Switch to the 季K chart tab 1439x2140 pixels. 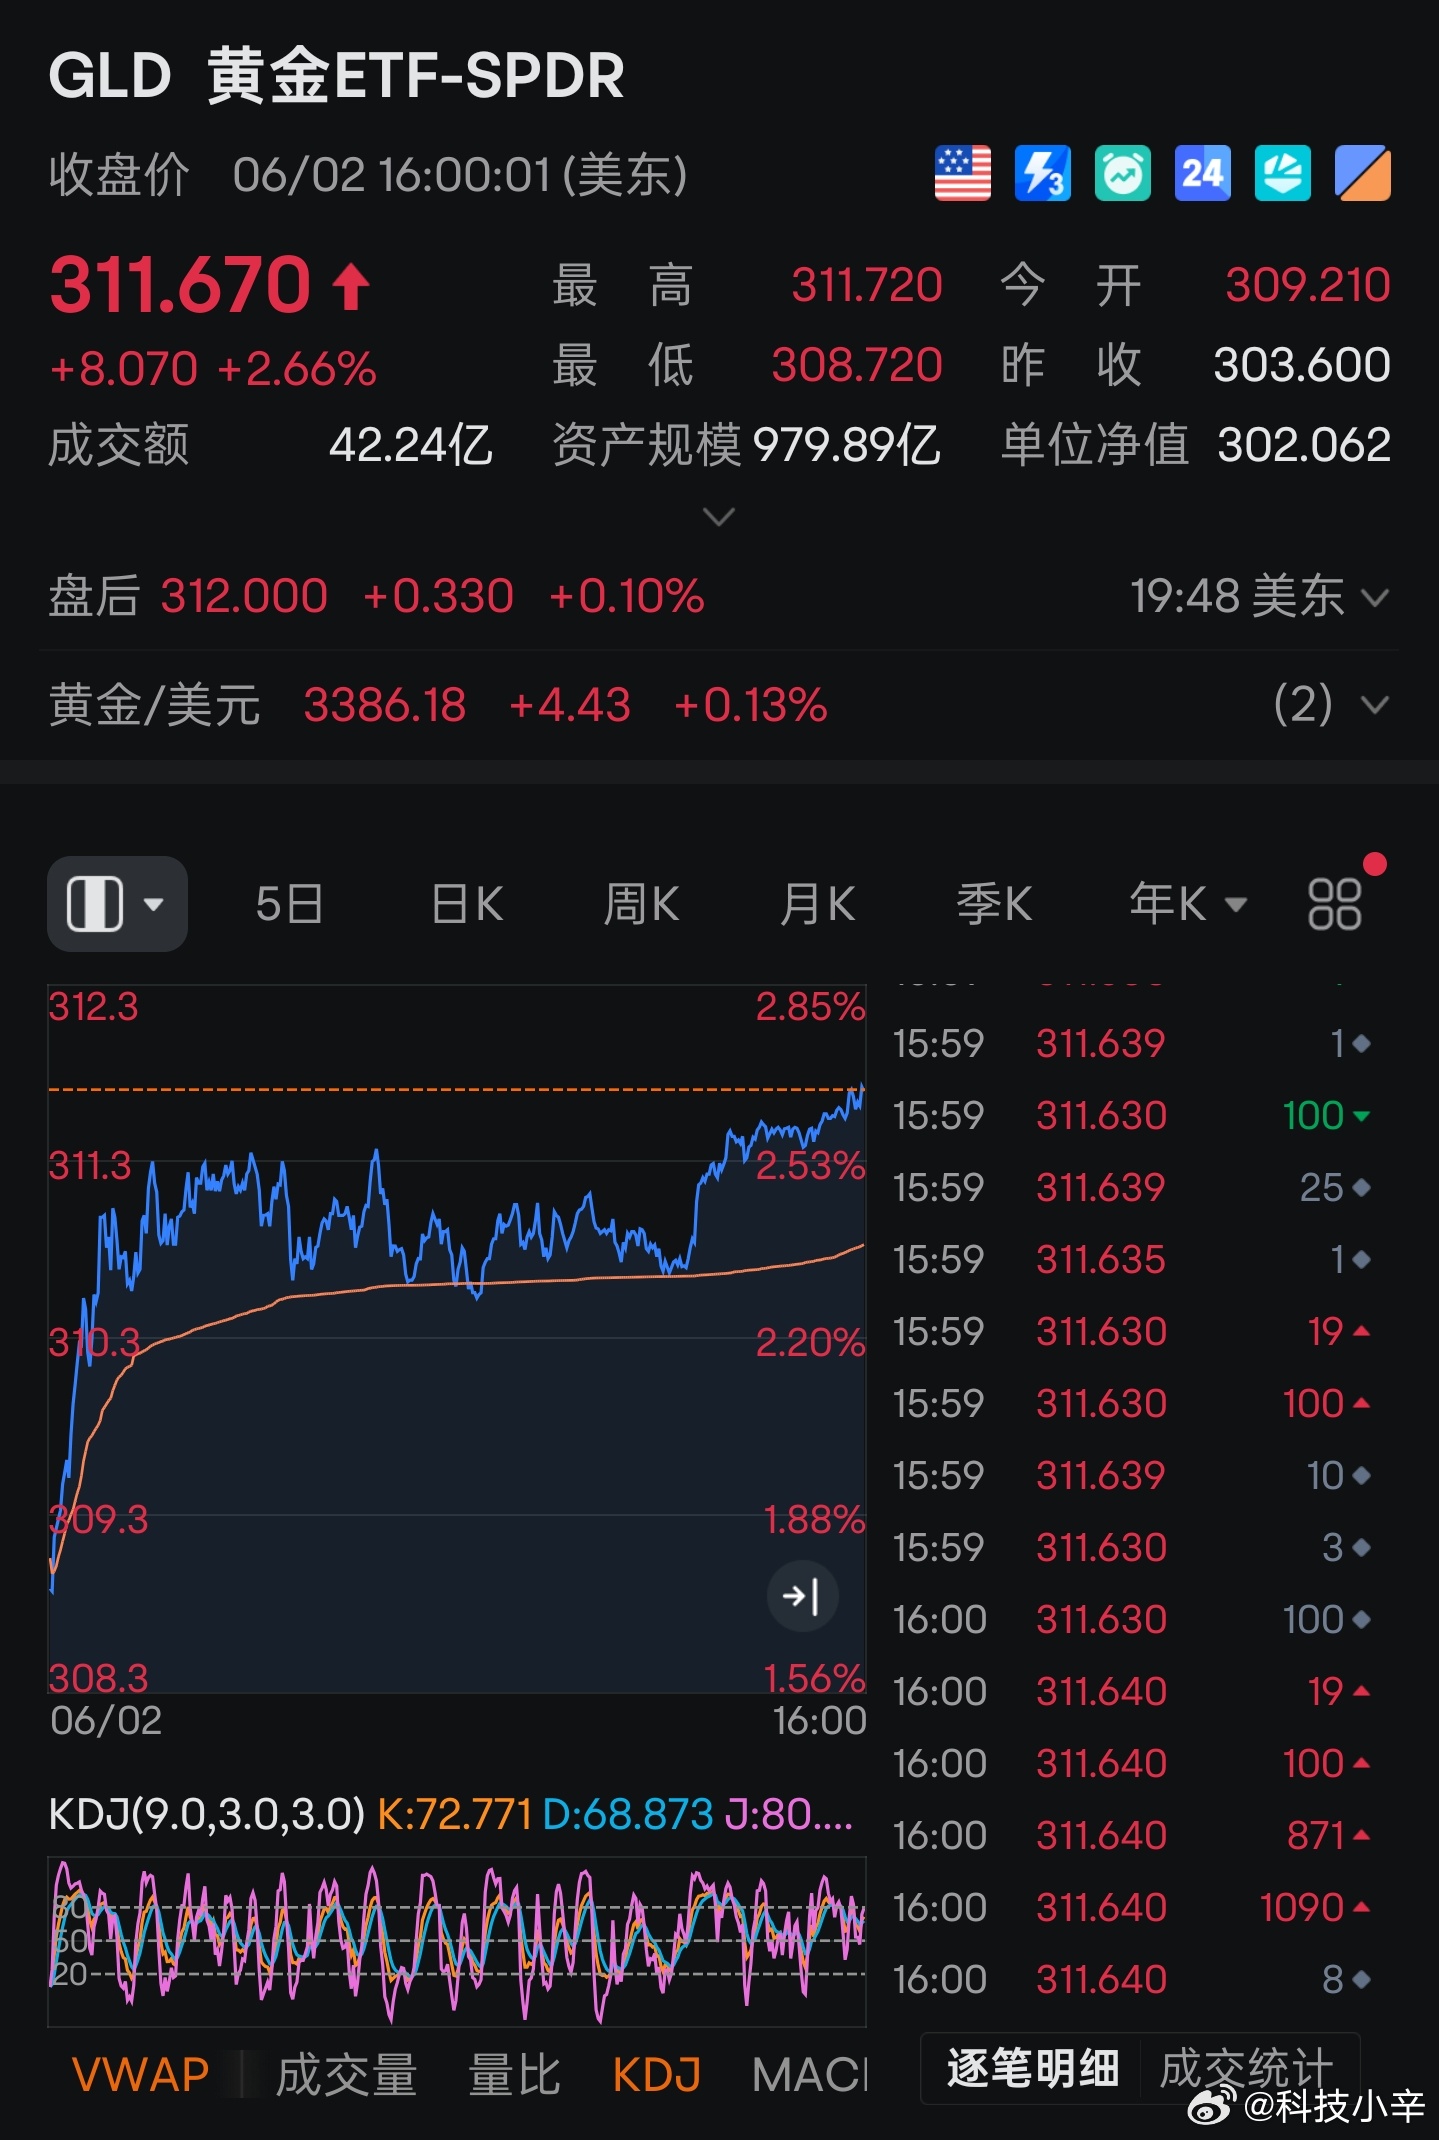click(994, 904)
